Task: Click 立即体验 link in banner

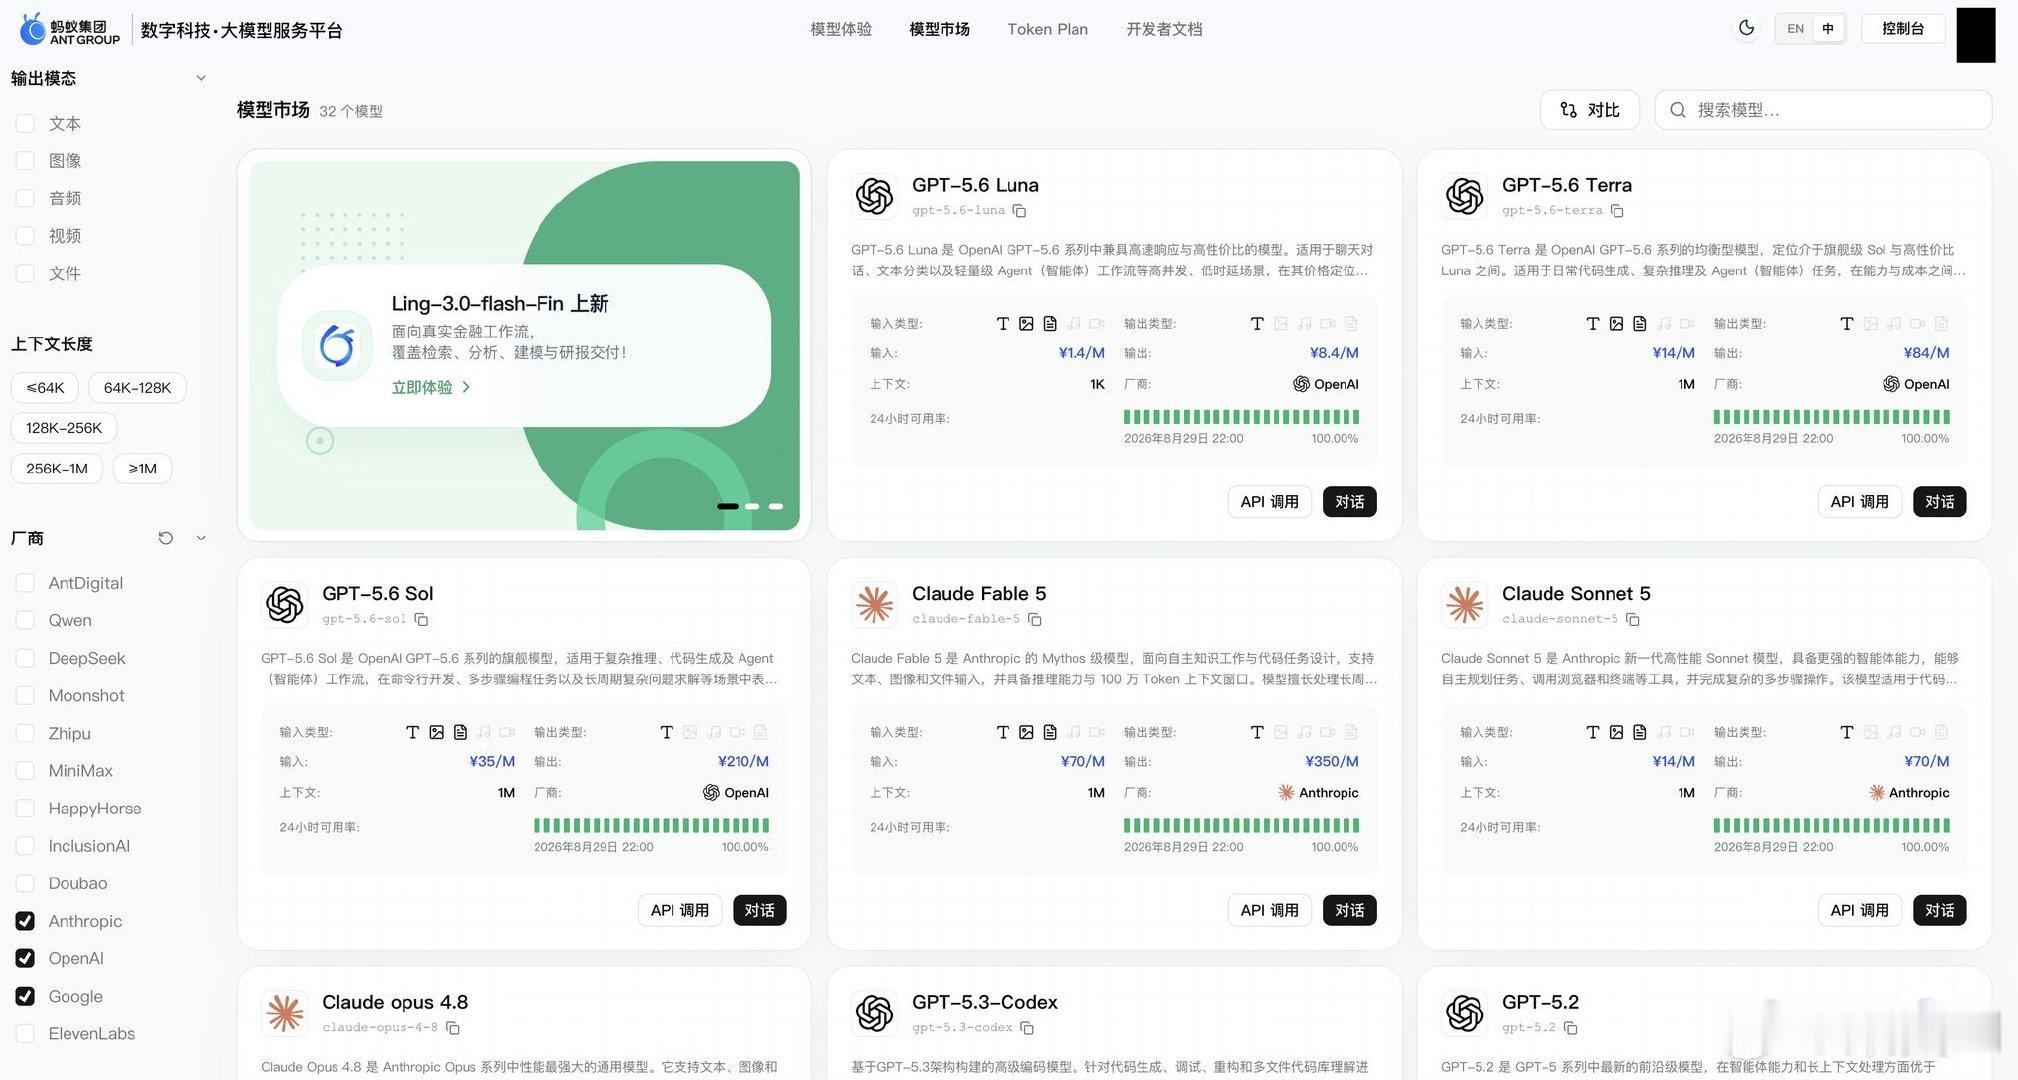Action: (431, 387)
